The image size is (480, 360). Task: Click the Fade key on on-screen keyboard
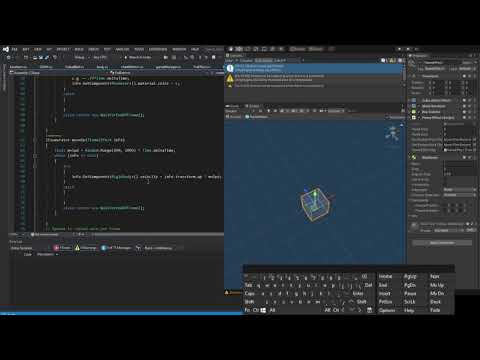[435, 310]
